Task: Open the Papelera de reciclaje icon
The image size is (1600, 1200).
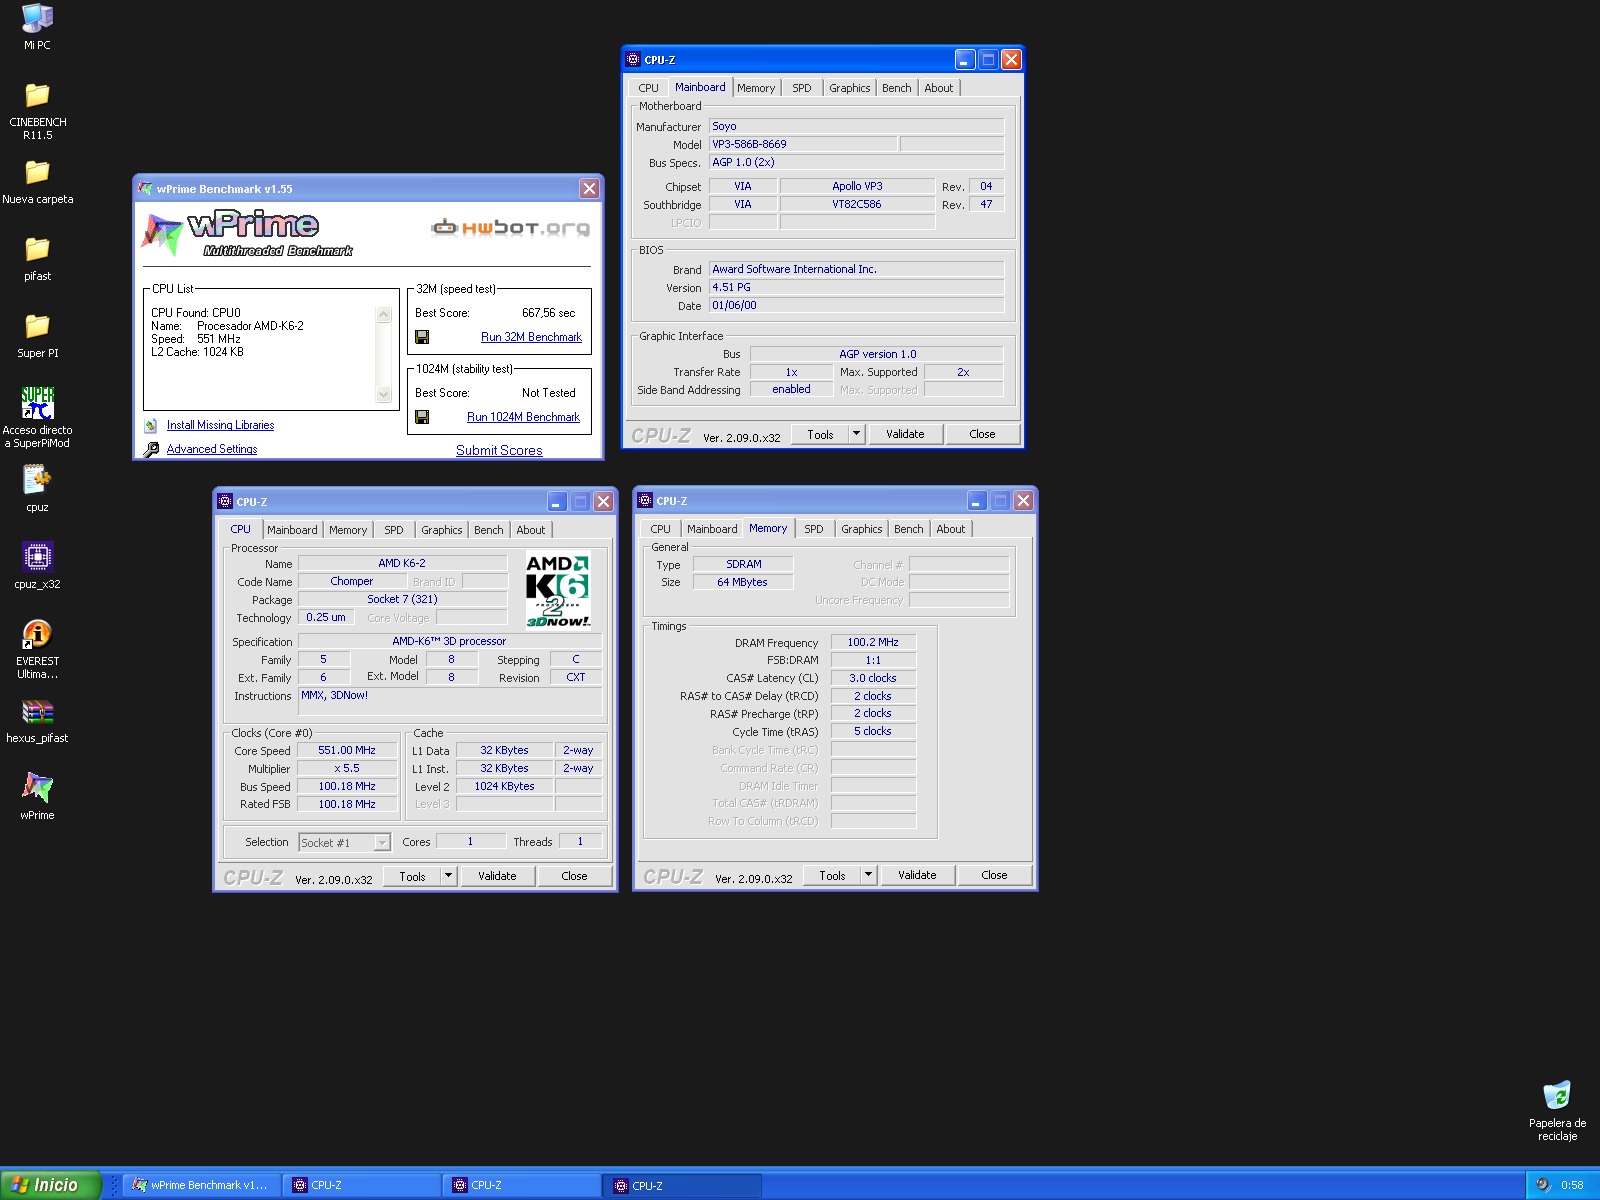Action: 1557,1095
